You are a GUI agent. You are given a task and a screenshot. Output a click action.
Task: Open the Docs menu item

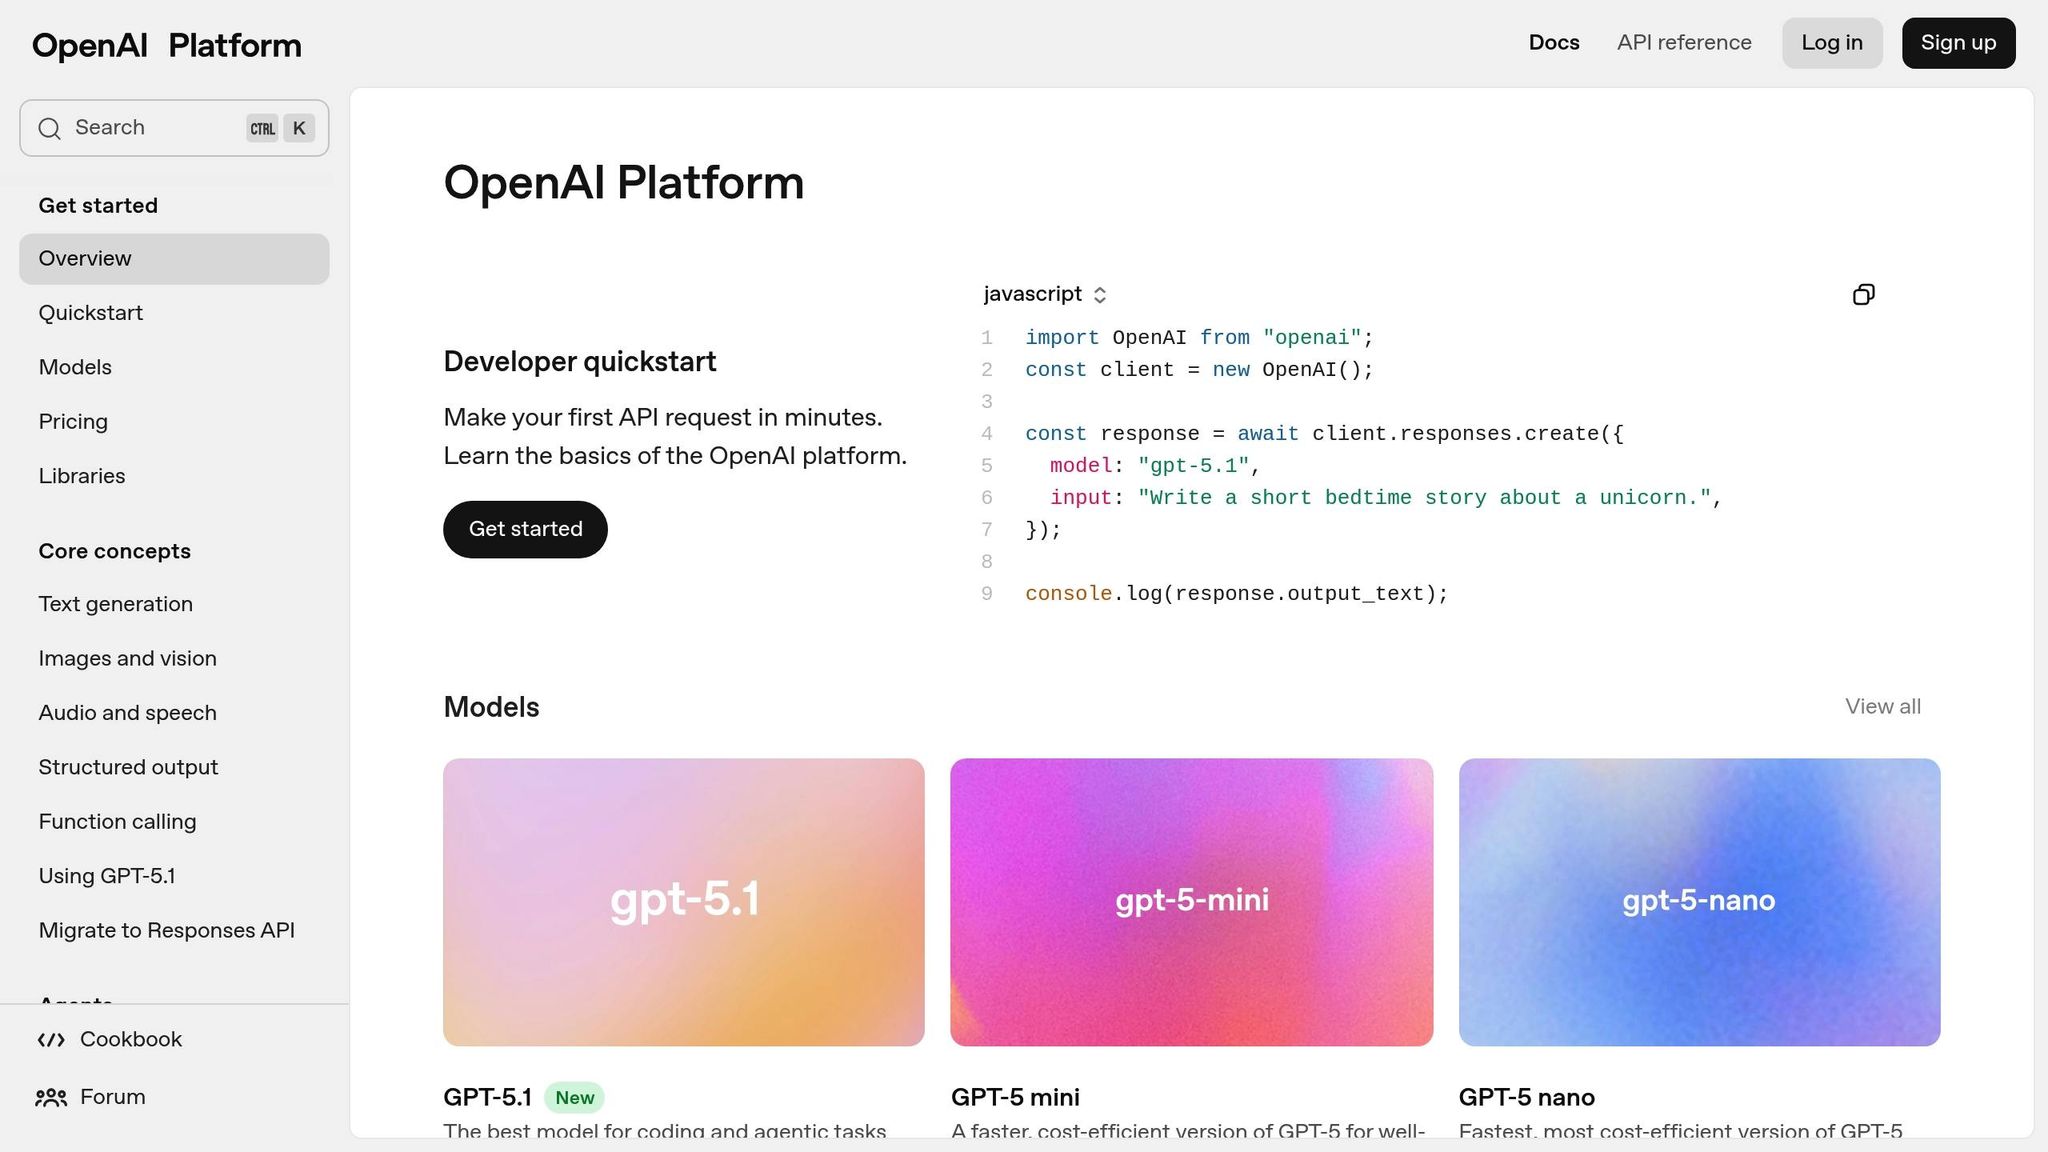tap(1553, 42)
